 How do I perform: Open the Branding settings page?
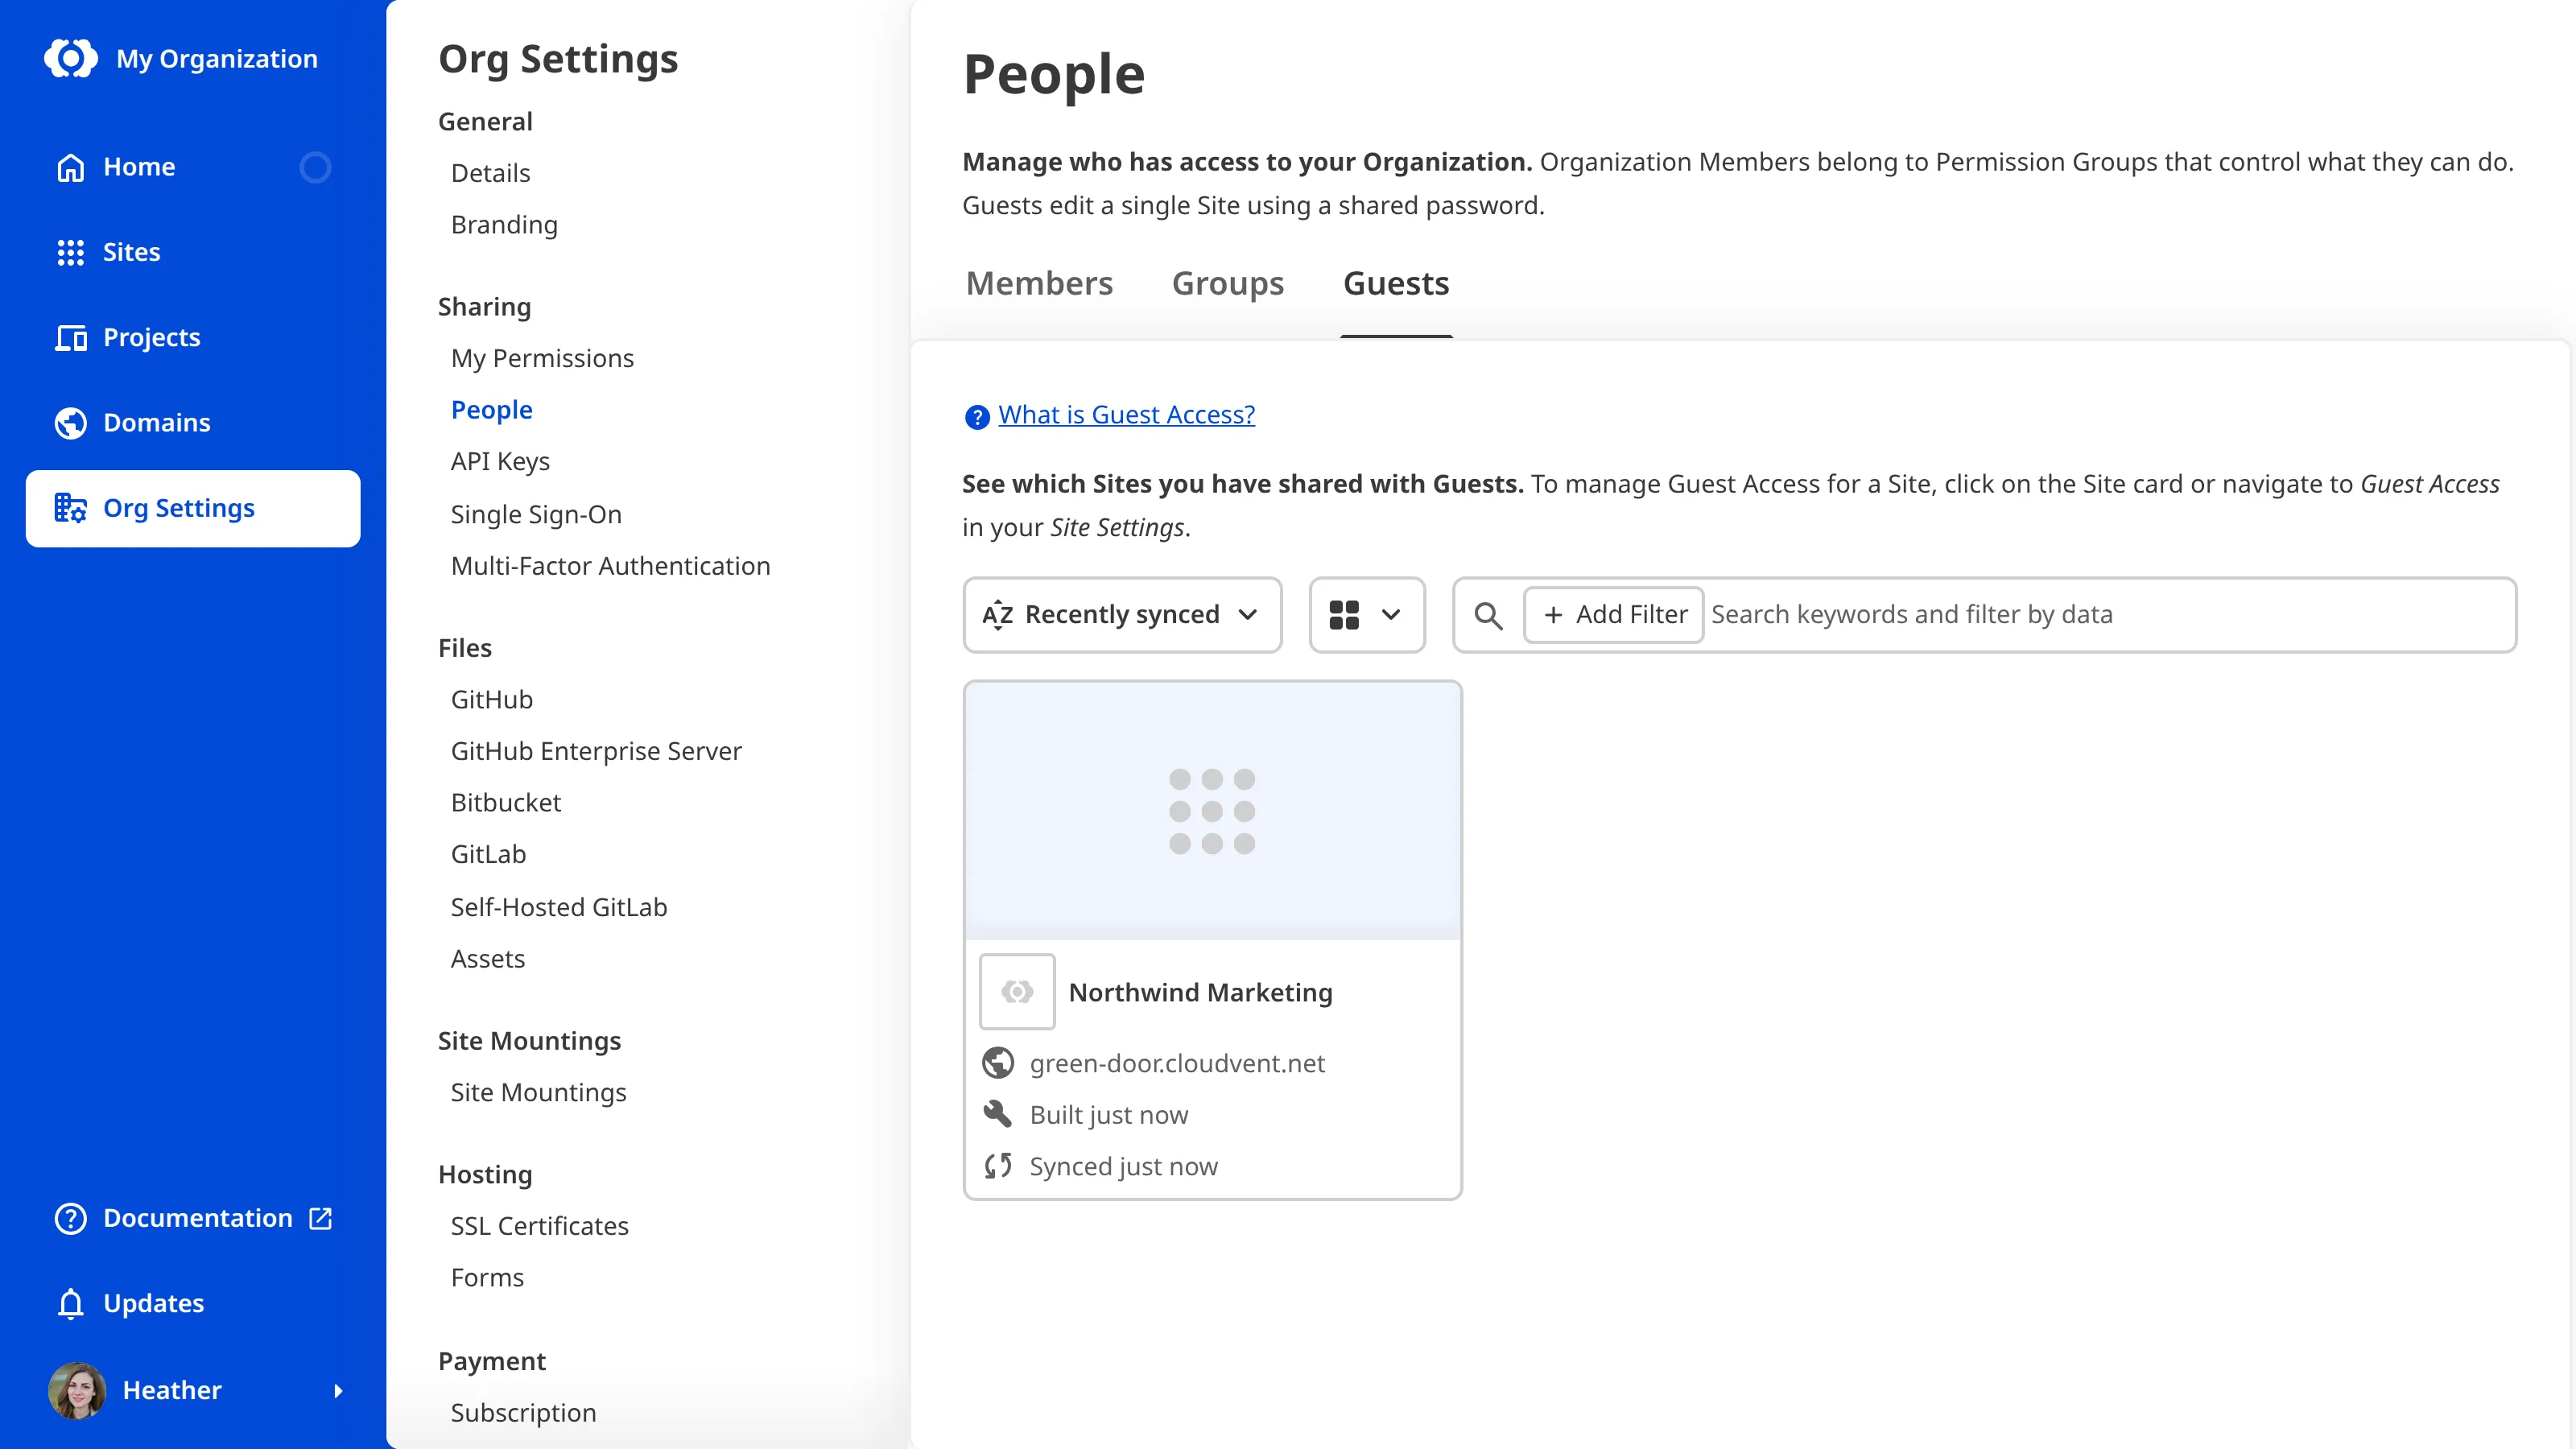point(504,225)
